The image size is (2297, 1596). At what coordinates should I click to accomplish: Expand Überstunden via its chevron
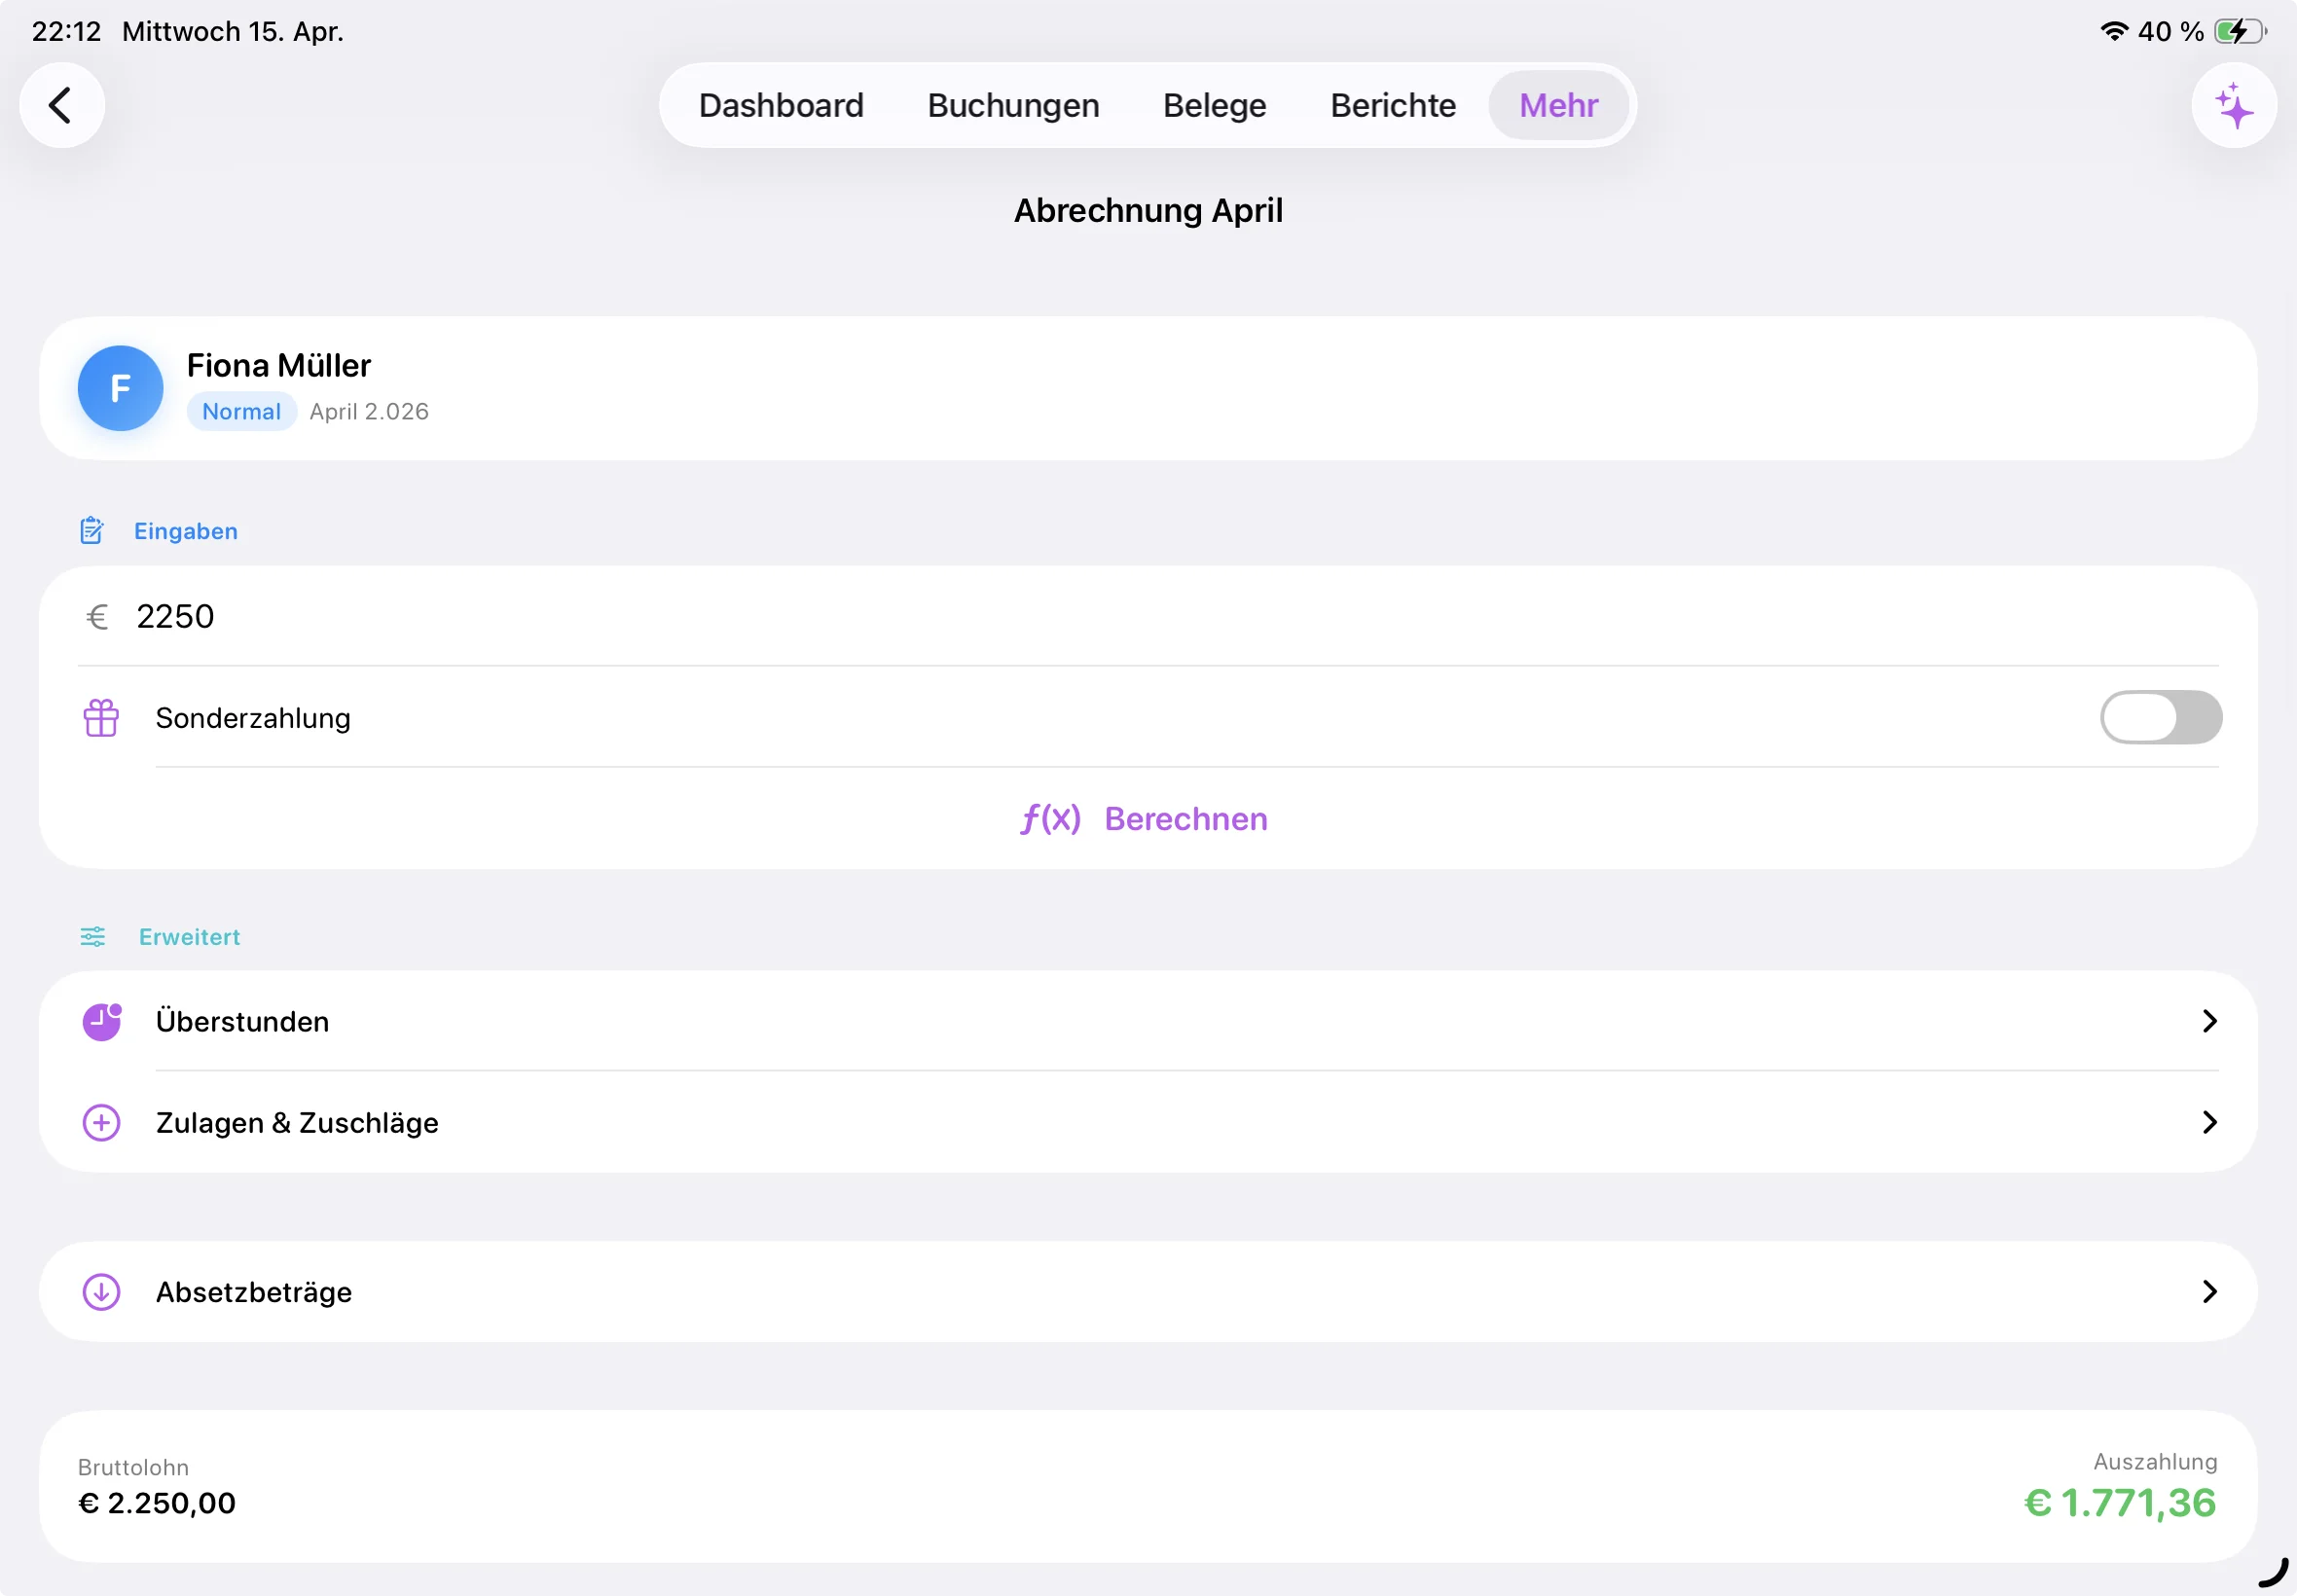[2209, 1021]
